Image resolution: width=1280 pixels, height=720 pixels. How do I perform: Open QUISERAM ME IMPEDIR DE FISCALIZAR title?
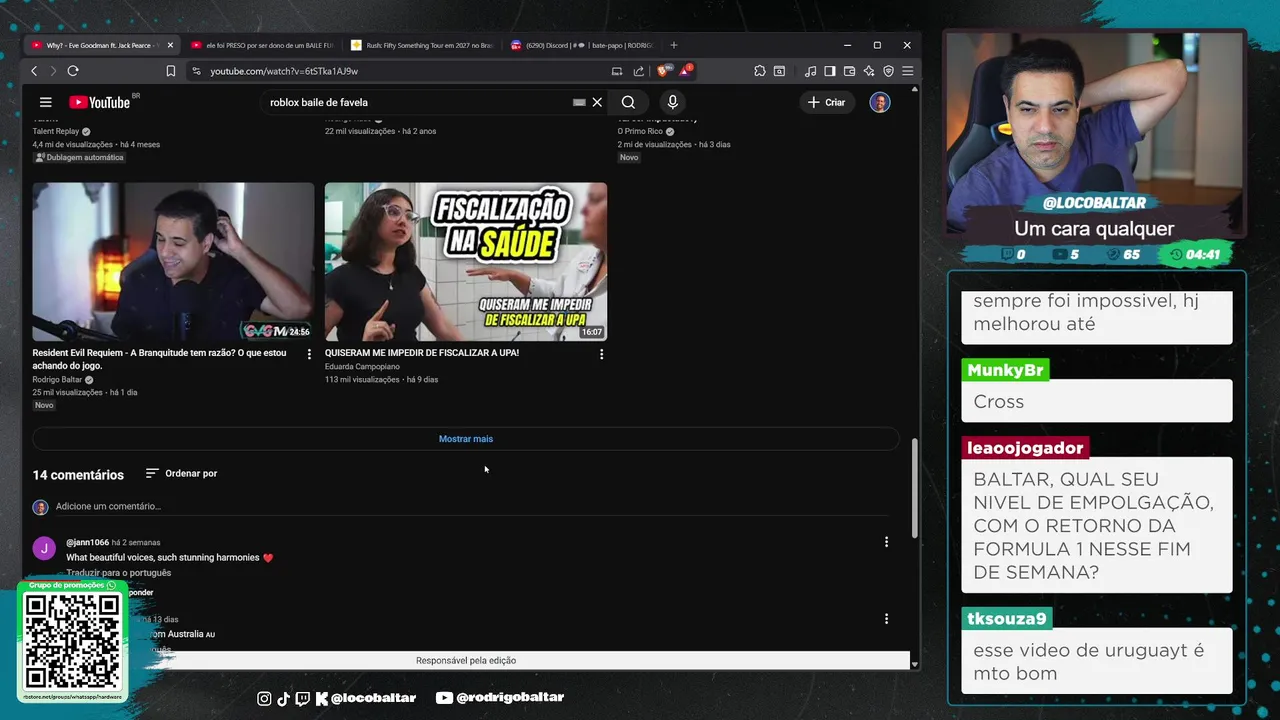click(x=422, y=353)
